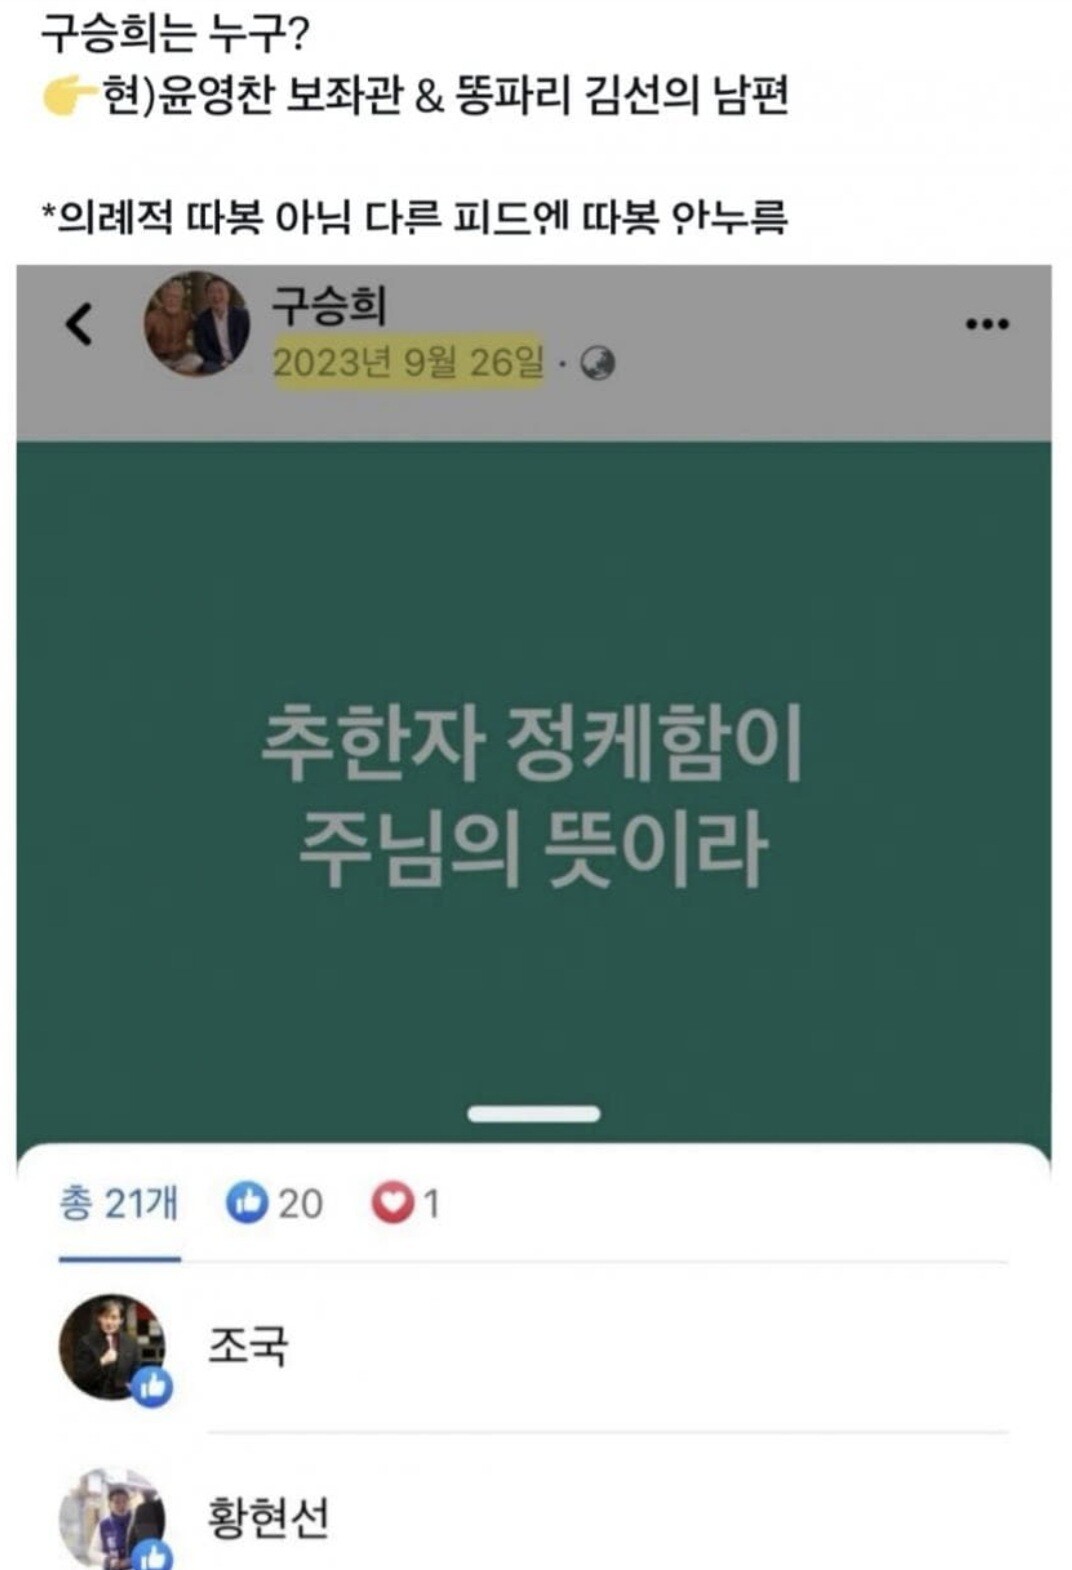Click the like badge on 황현선 avatar

pos(153,1556)
